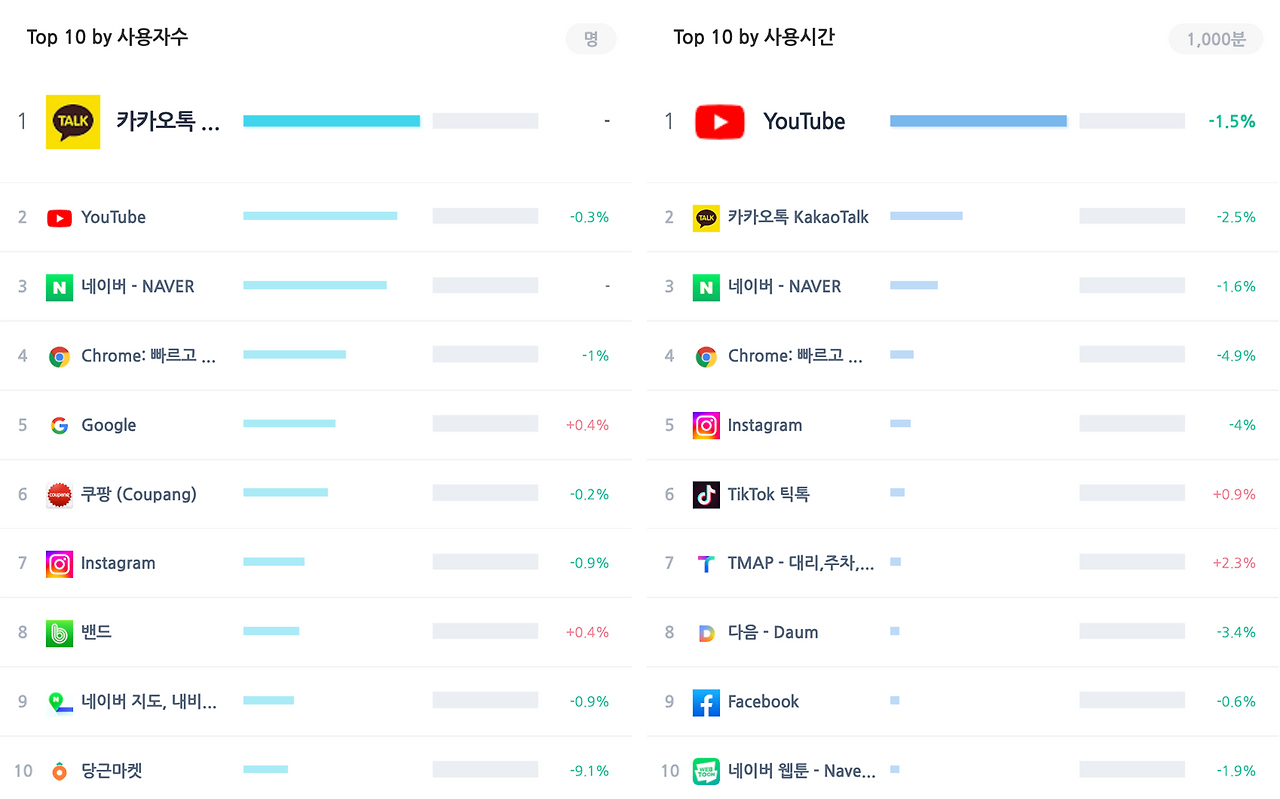The image size is (1280, 799).
Task: Click the TMAP icon at rank 7
Action: 706,564
